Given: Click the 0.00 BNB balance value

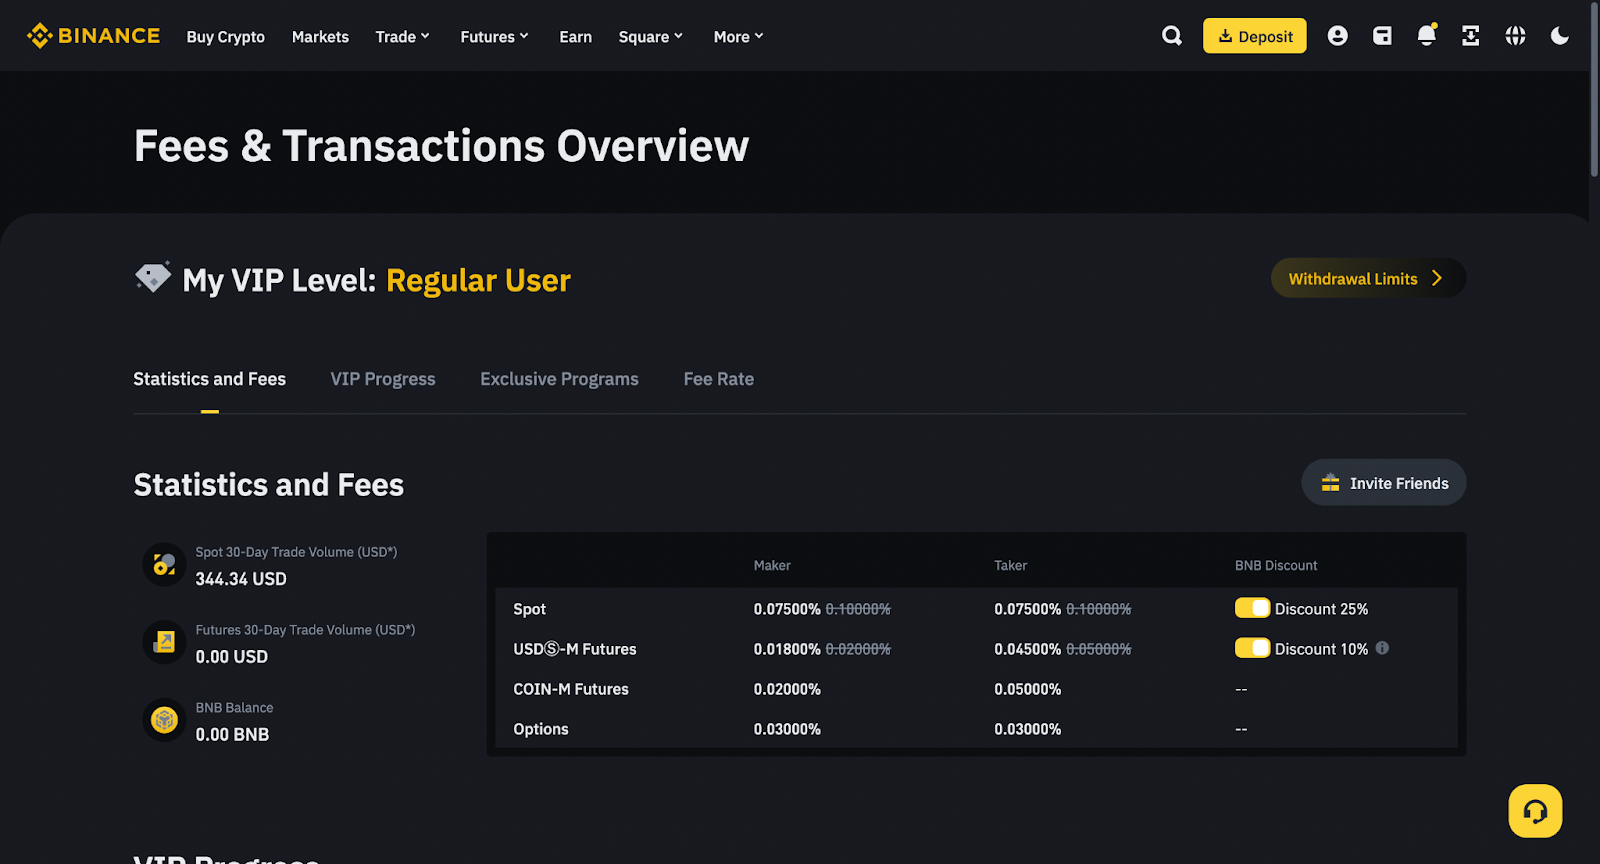Looking at the screenshot, I should (232, 734).
